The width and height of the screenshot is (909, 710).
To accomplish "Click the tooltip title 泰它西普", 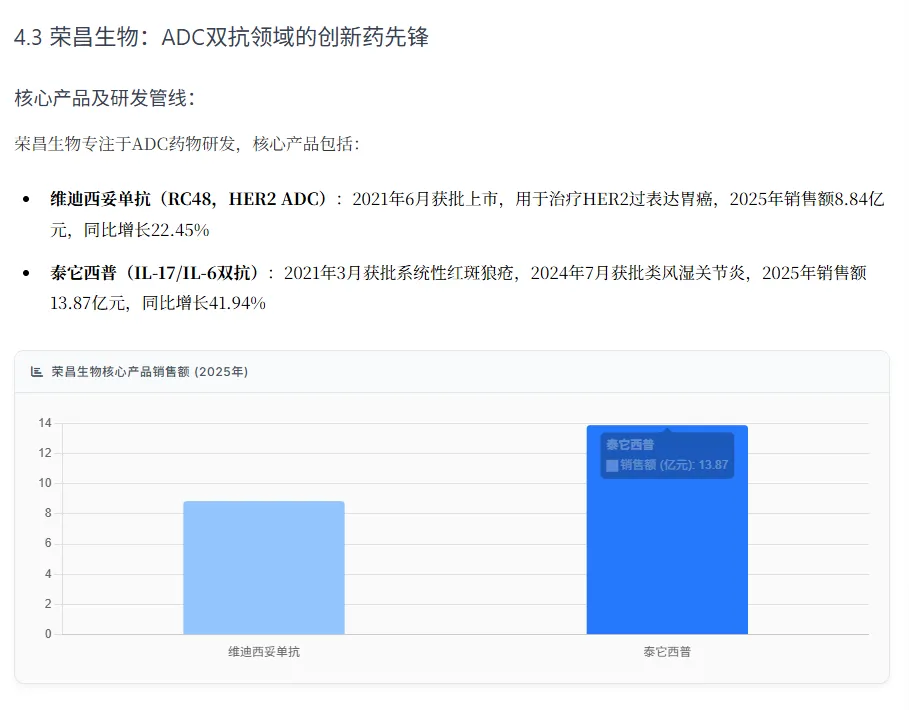I will pos(630,445).
